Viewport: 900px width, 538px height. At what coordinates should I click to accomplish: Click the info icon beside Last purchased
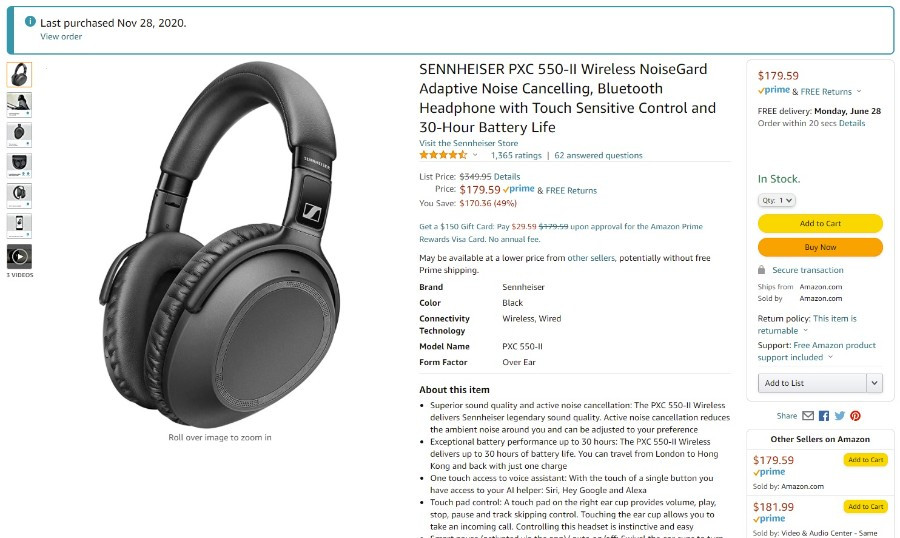30,21
